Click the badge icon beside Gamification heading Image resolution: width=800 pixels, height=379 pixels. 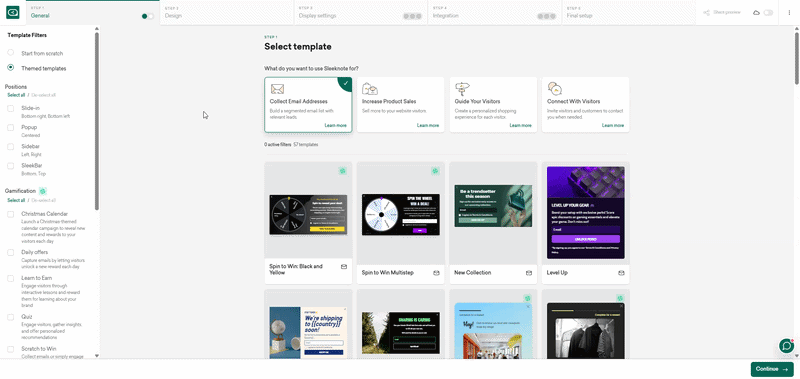pyautogui.click(x=43, y=191)
